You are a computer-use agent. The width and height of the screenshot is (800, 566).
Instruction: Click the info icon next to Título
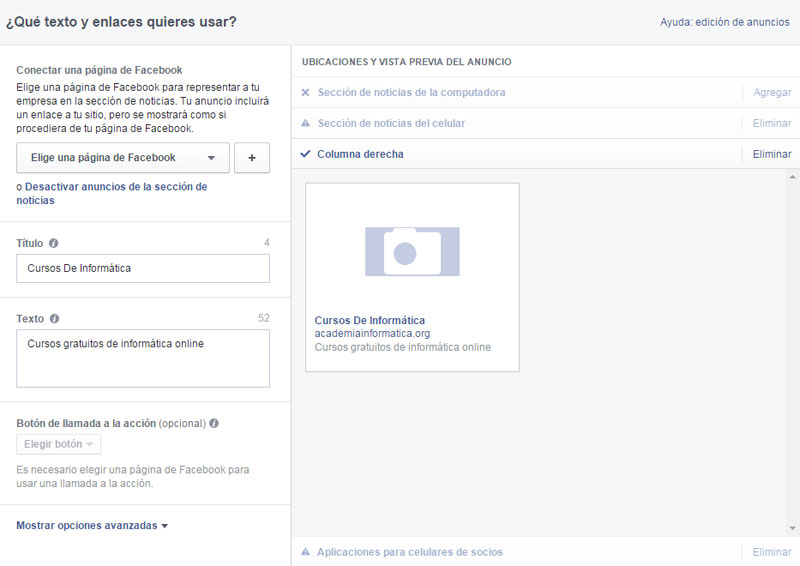pyautogui.click(x=54, y=243)
